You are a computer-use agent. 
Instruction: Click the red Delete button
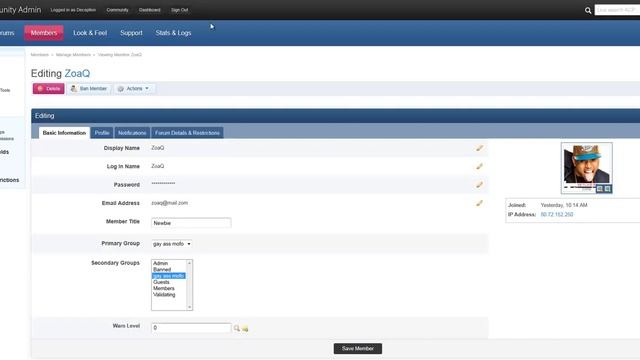coord(49,89)
